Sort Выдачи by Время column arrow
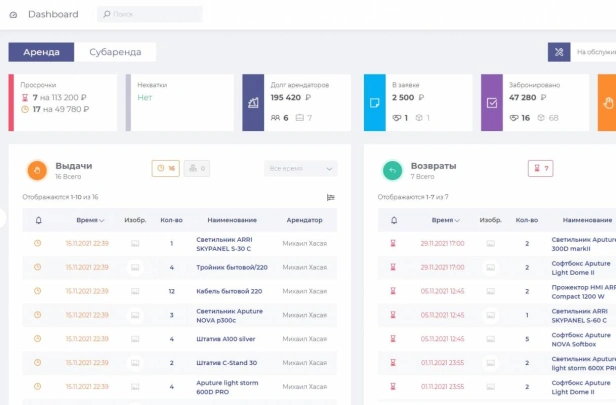 tap(102, 220)
